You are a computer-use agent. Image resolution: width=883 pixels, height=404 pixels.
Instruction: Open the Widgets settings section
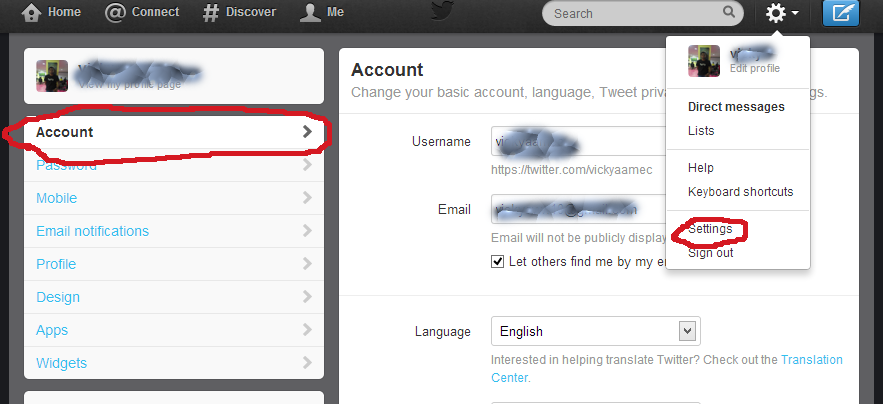pos(174,363)
